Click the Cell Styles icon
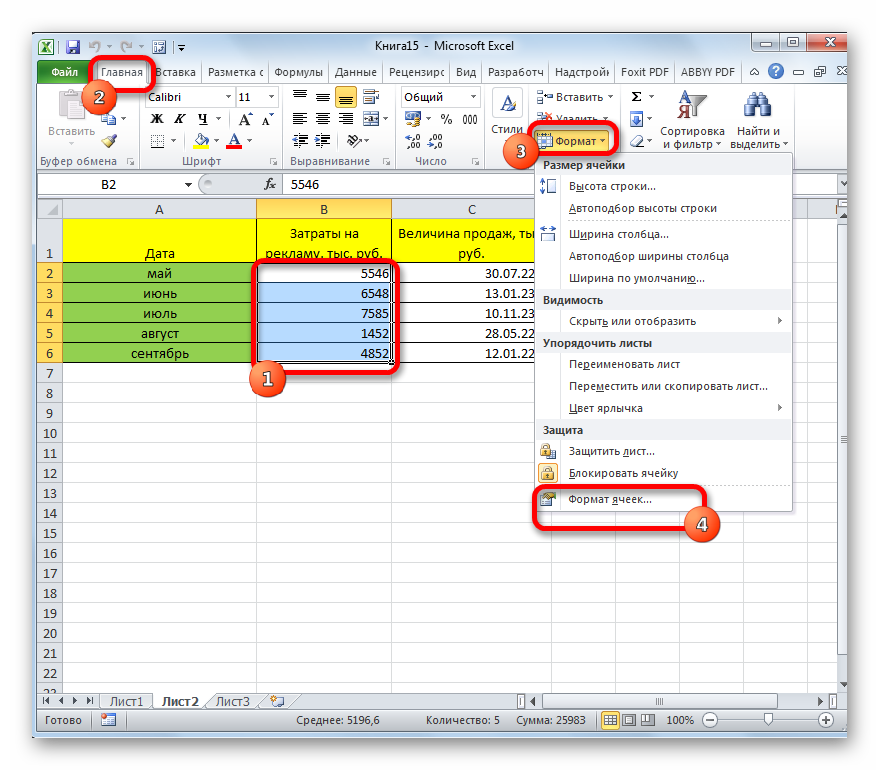This screenshot has width=879, height=770. [507, 110]
